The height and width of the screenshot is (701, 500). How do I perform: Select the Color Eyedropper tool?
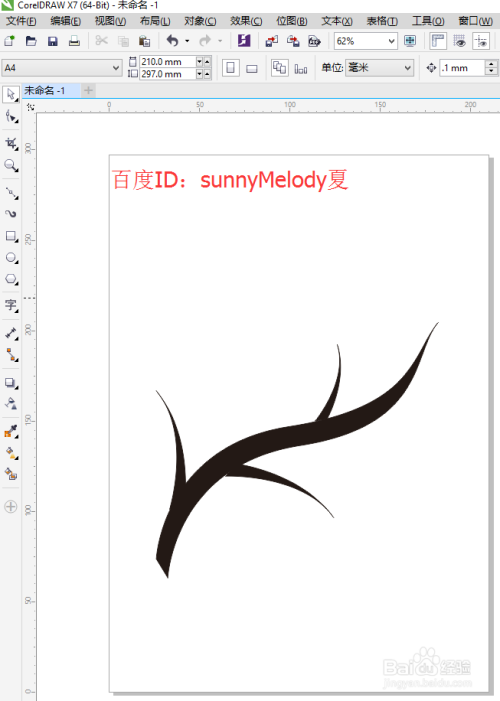[11, 431]
